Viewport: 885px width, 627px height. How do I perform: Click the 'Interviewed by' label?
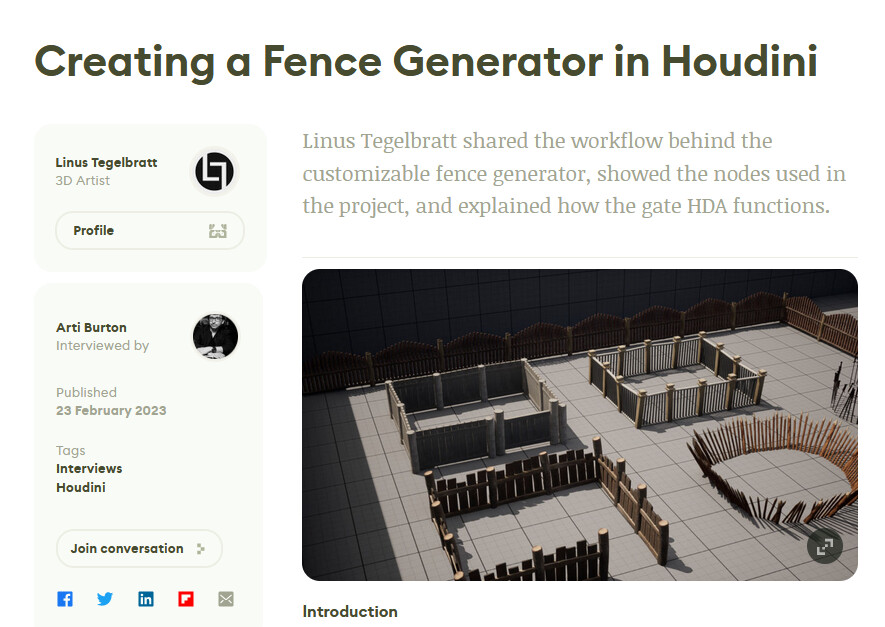[x=102, y=345]
